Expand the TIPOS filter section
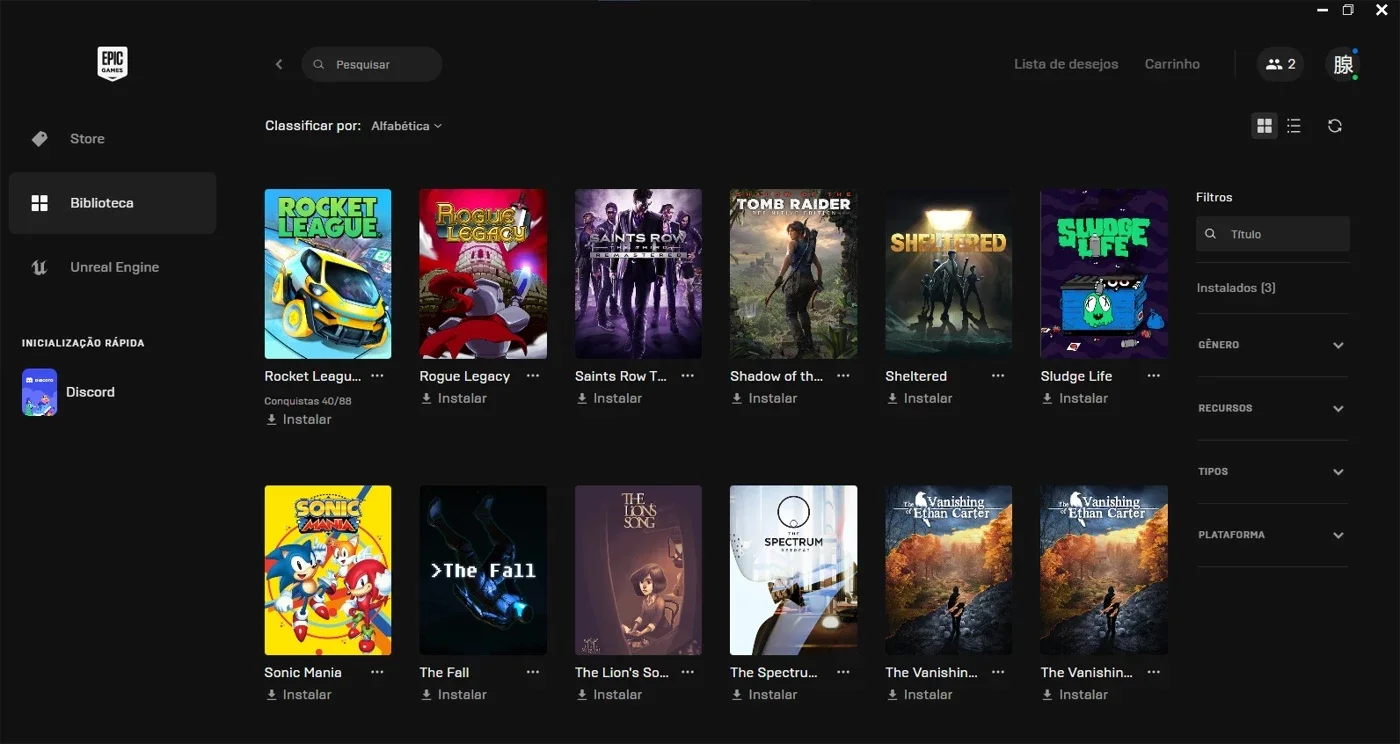1400x744 pixels. (1272, 471)
